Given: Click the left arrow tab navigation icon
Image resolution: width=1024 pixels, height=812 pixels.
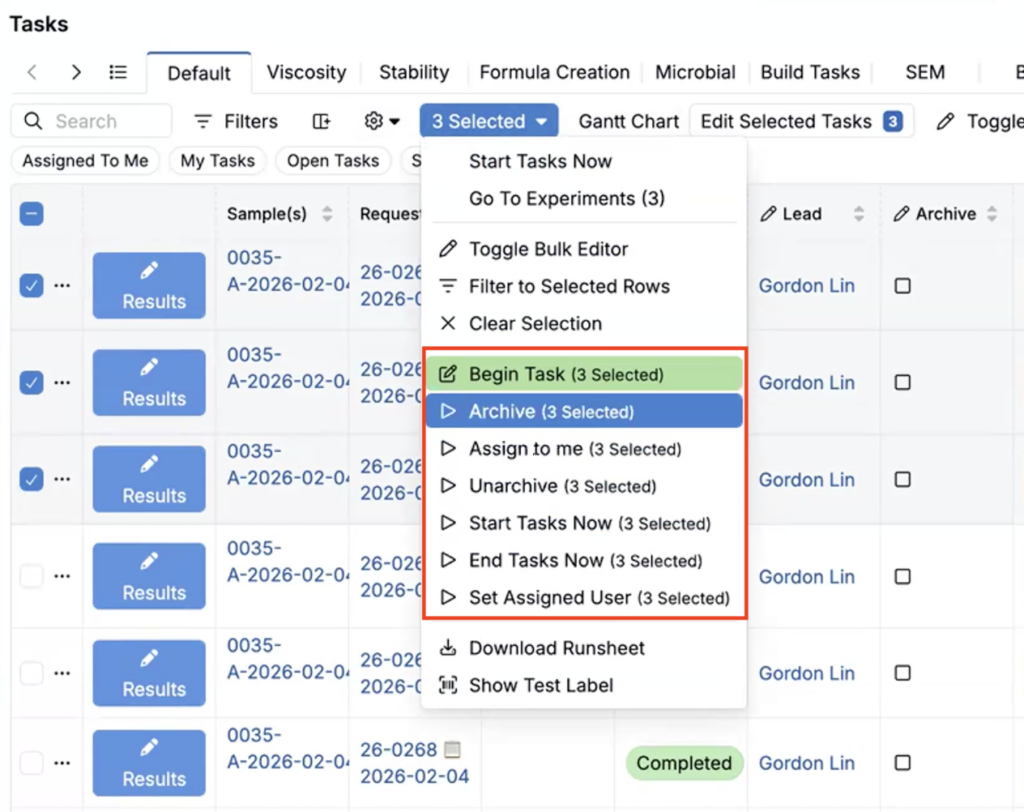Looking at the screenshot, I should click(32, 72).
